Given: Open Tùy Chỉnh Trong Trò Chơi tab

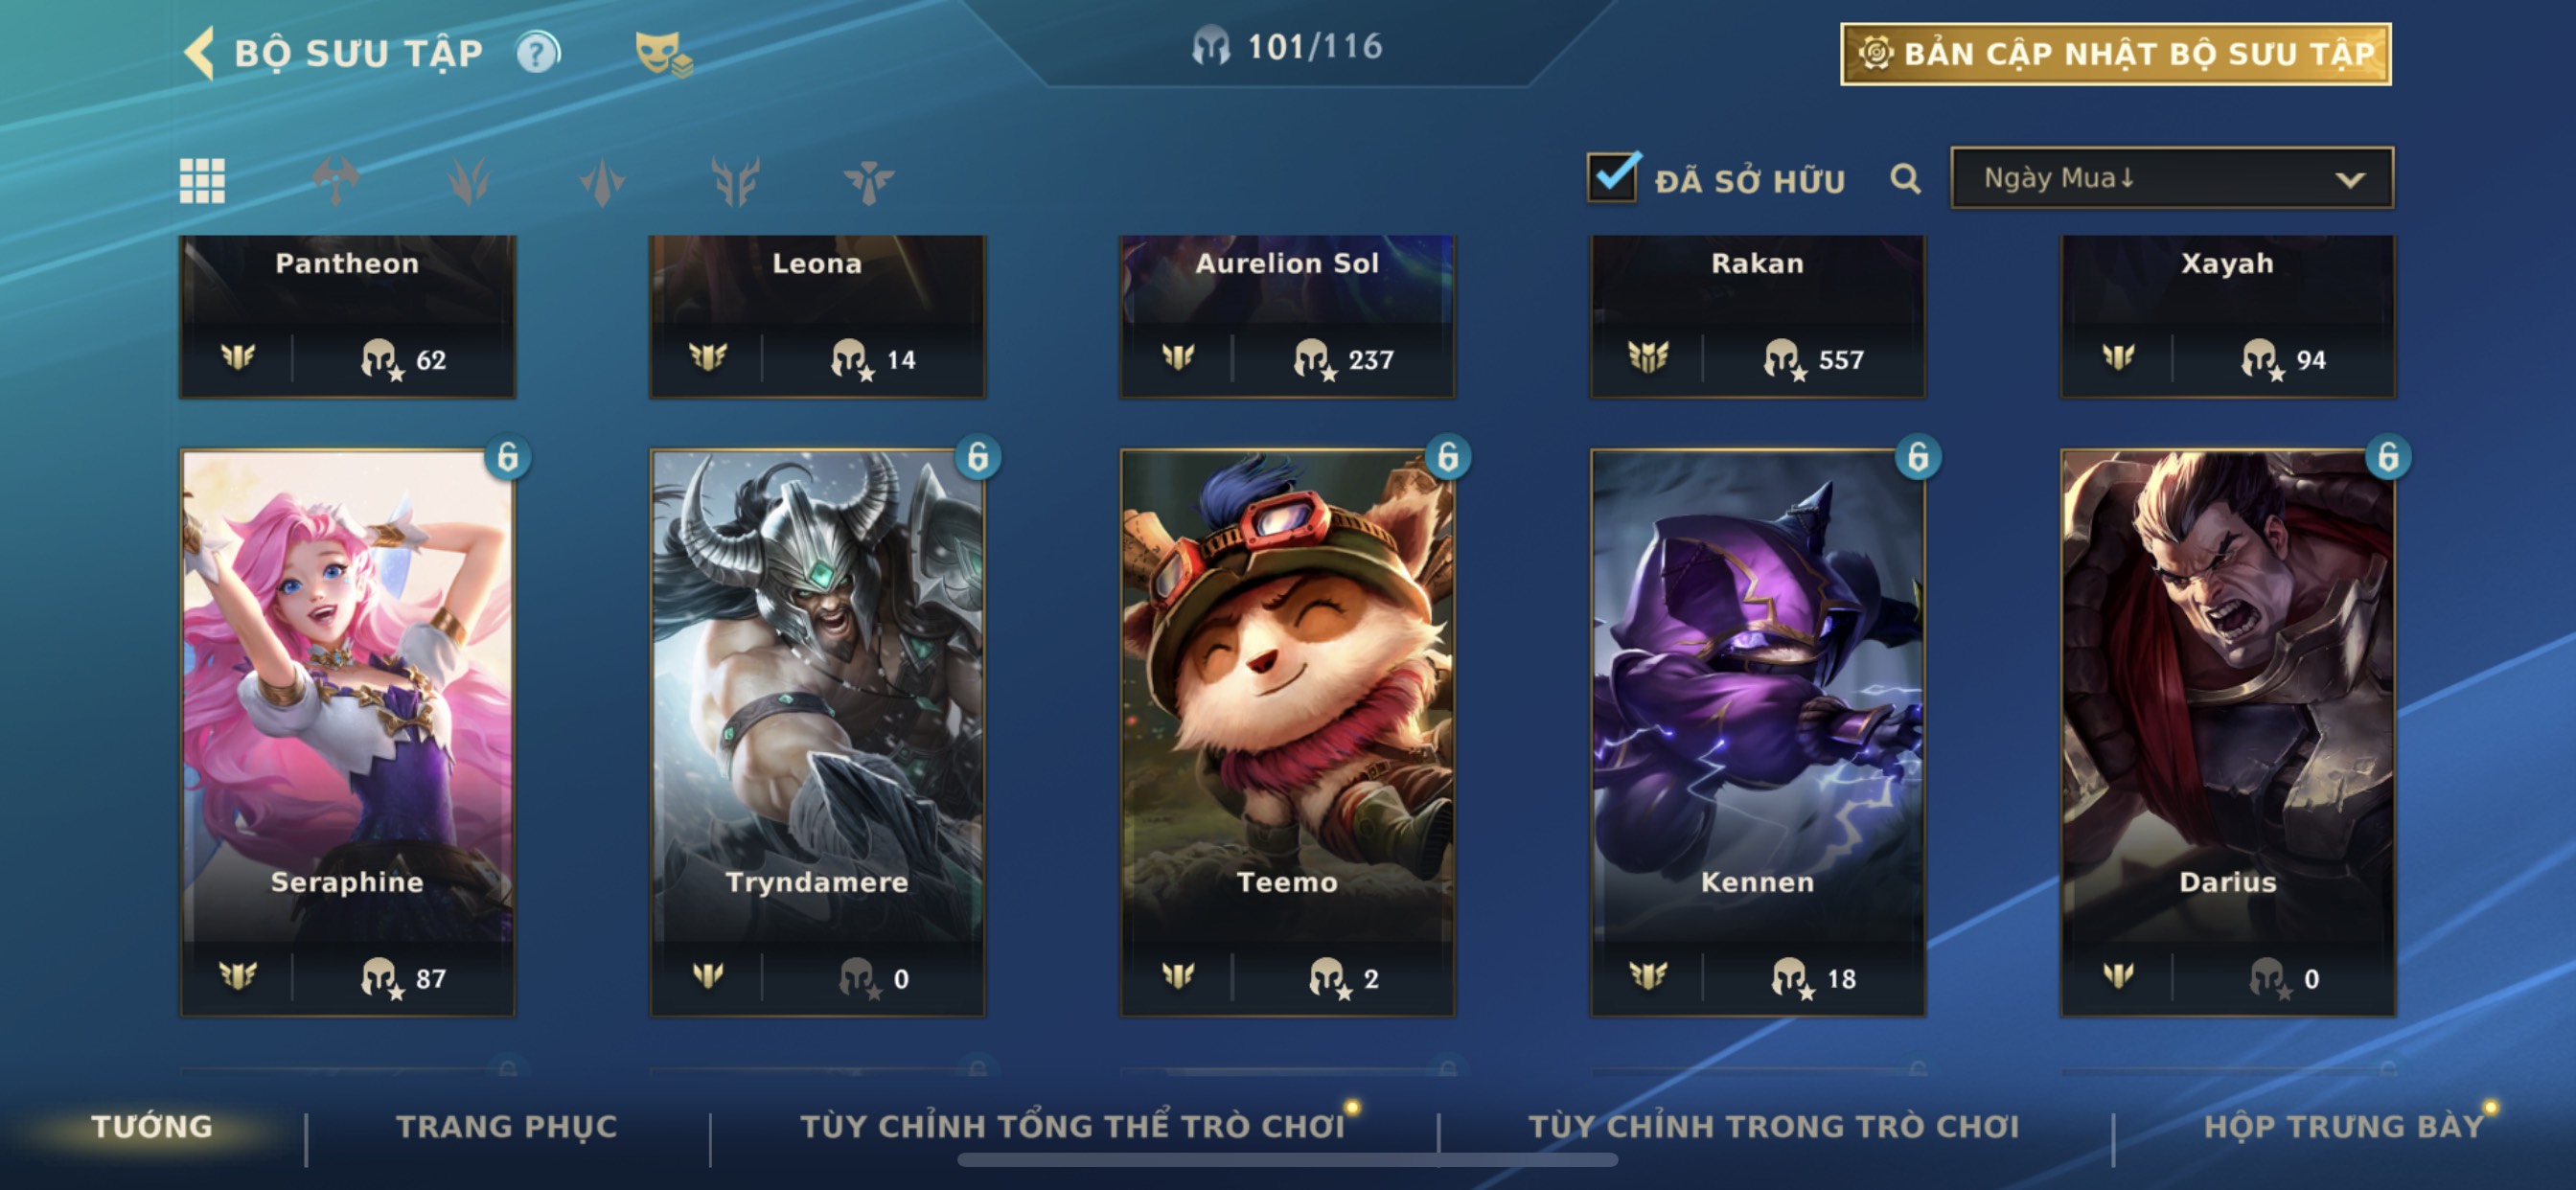Looking at the screenshot, I should 1773,1125.
